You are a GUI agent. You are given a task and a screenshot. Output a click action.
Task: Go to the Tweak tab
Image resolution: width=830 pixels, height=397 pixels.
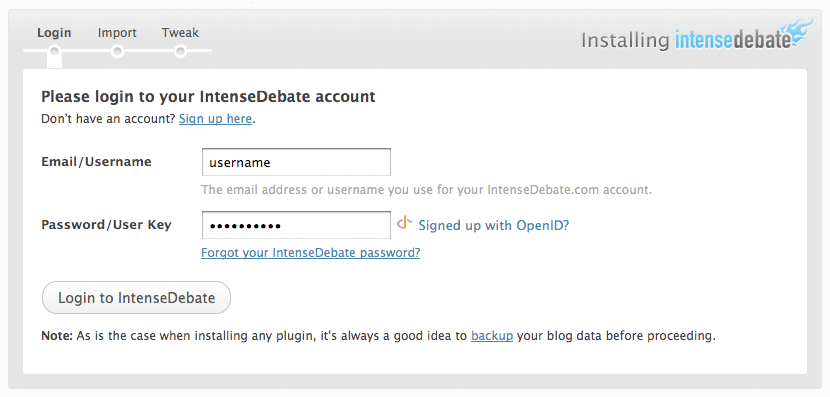tap(180, 33)
